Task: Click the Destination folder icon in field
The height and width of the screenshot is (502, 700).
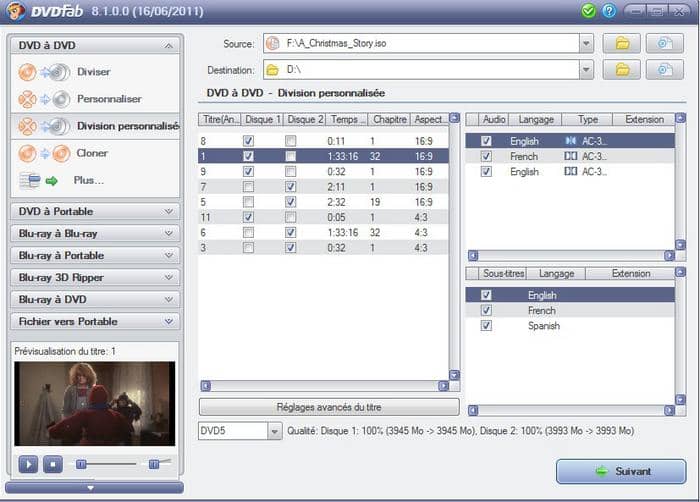Action: (x=272, y=70)
